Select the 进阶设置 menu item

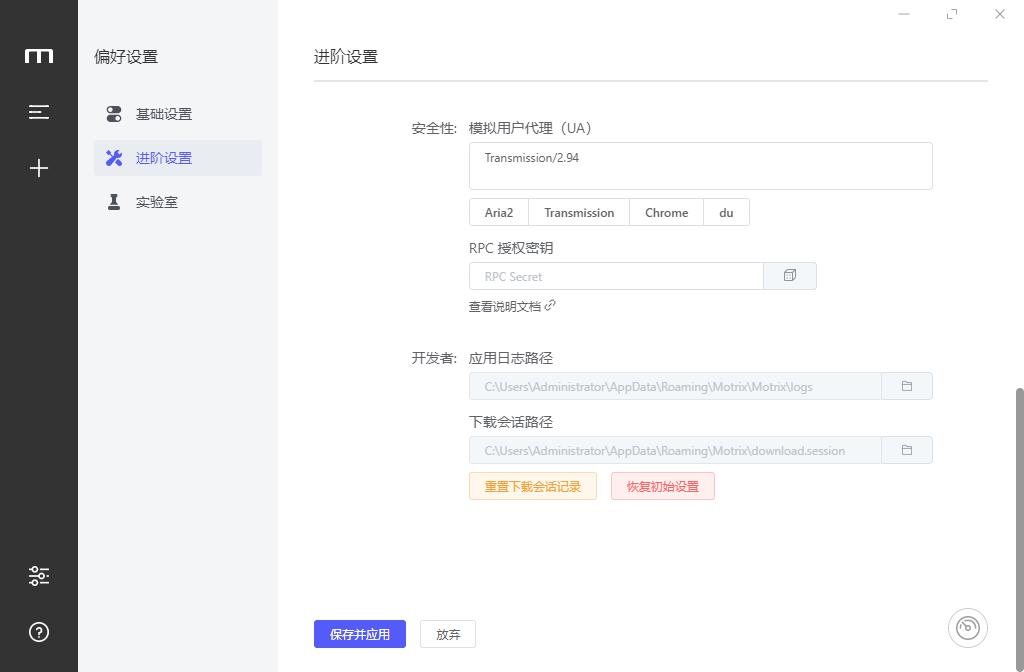coord(164,157)
